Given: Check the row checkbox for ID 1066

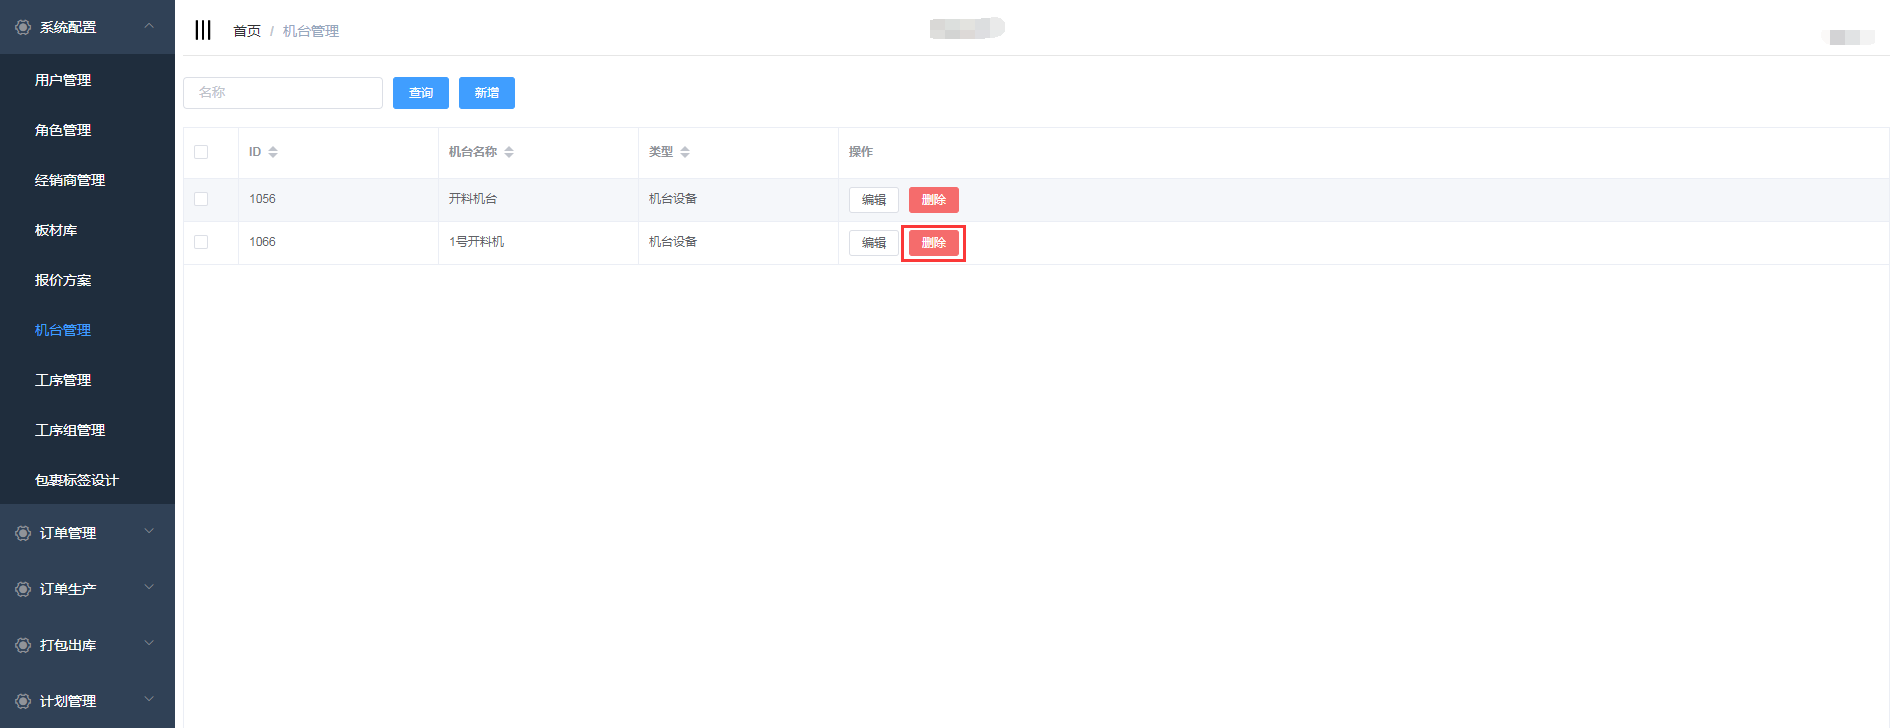Looking at the screenshot, I should (201, 242).
